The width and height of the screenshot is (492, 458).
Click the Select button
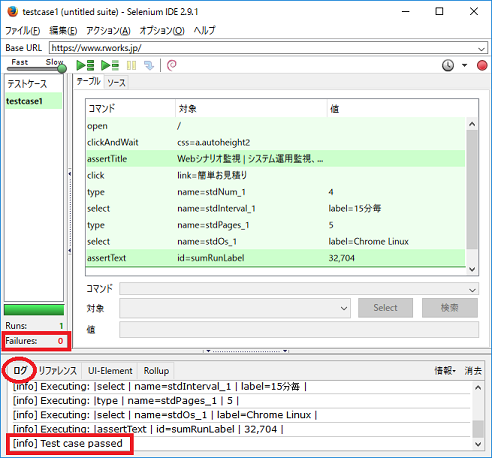[x=385, y=308]
